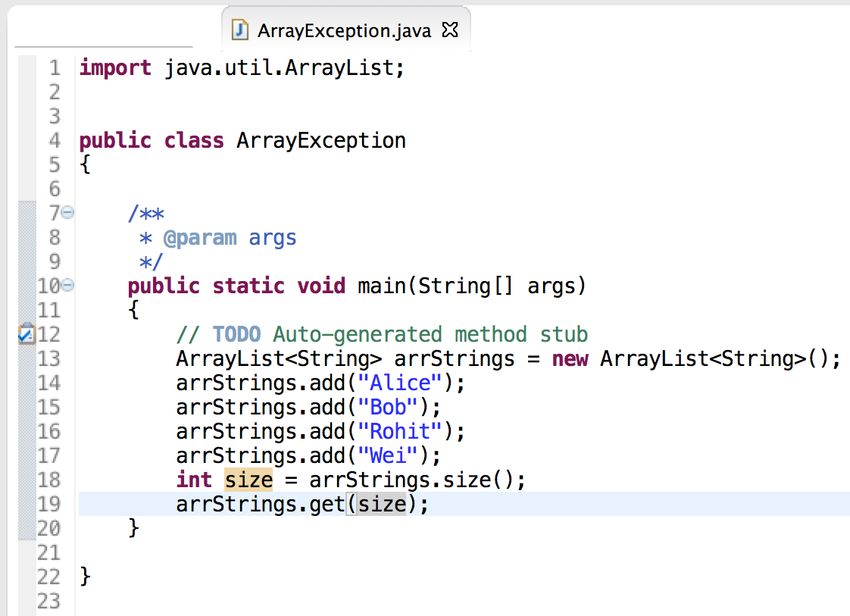Click "new" keyword on line 13
Screen dimensions: 850x616
click(570, 359)
